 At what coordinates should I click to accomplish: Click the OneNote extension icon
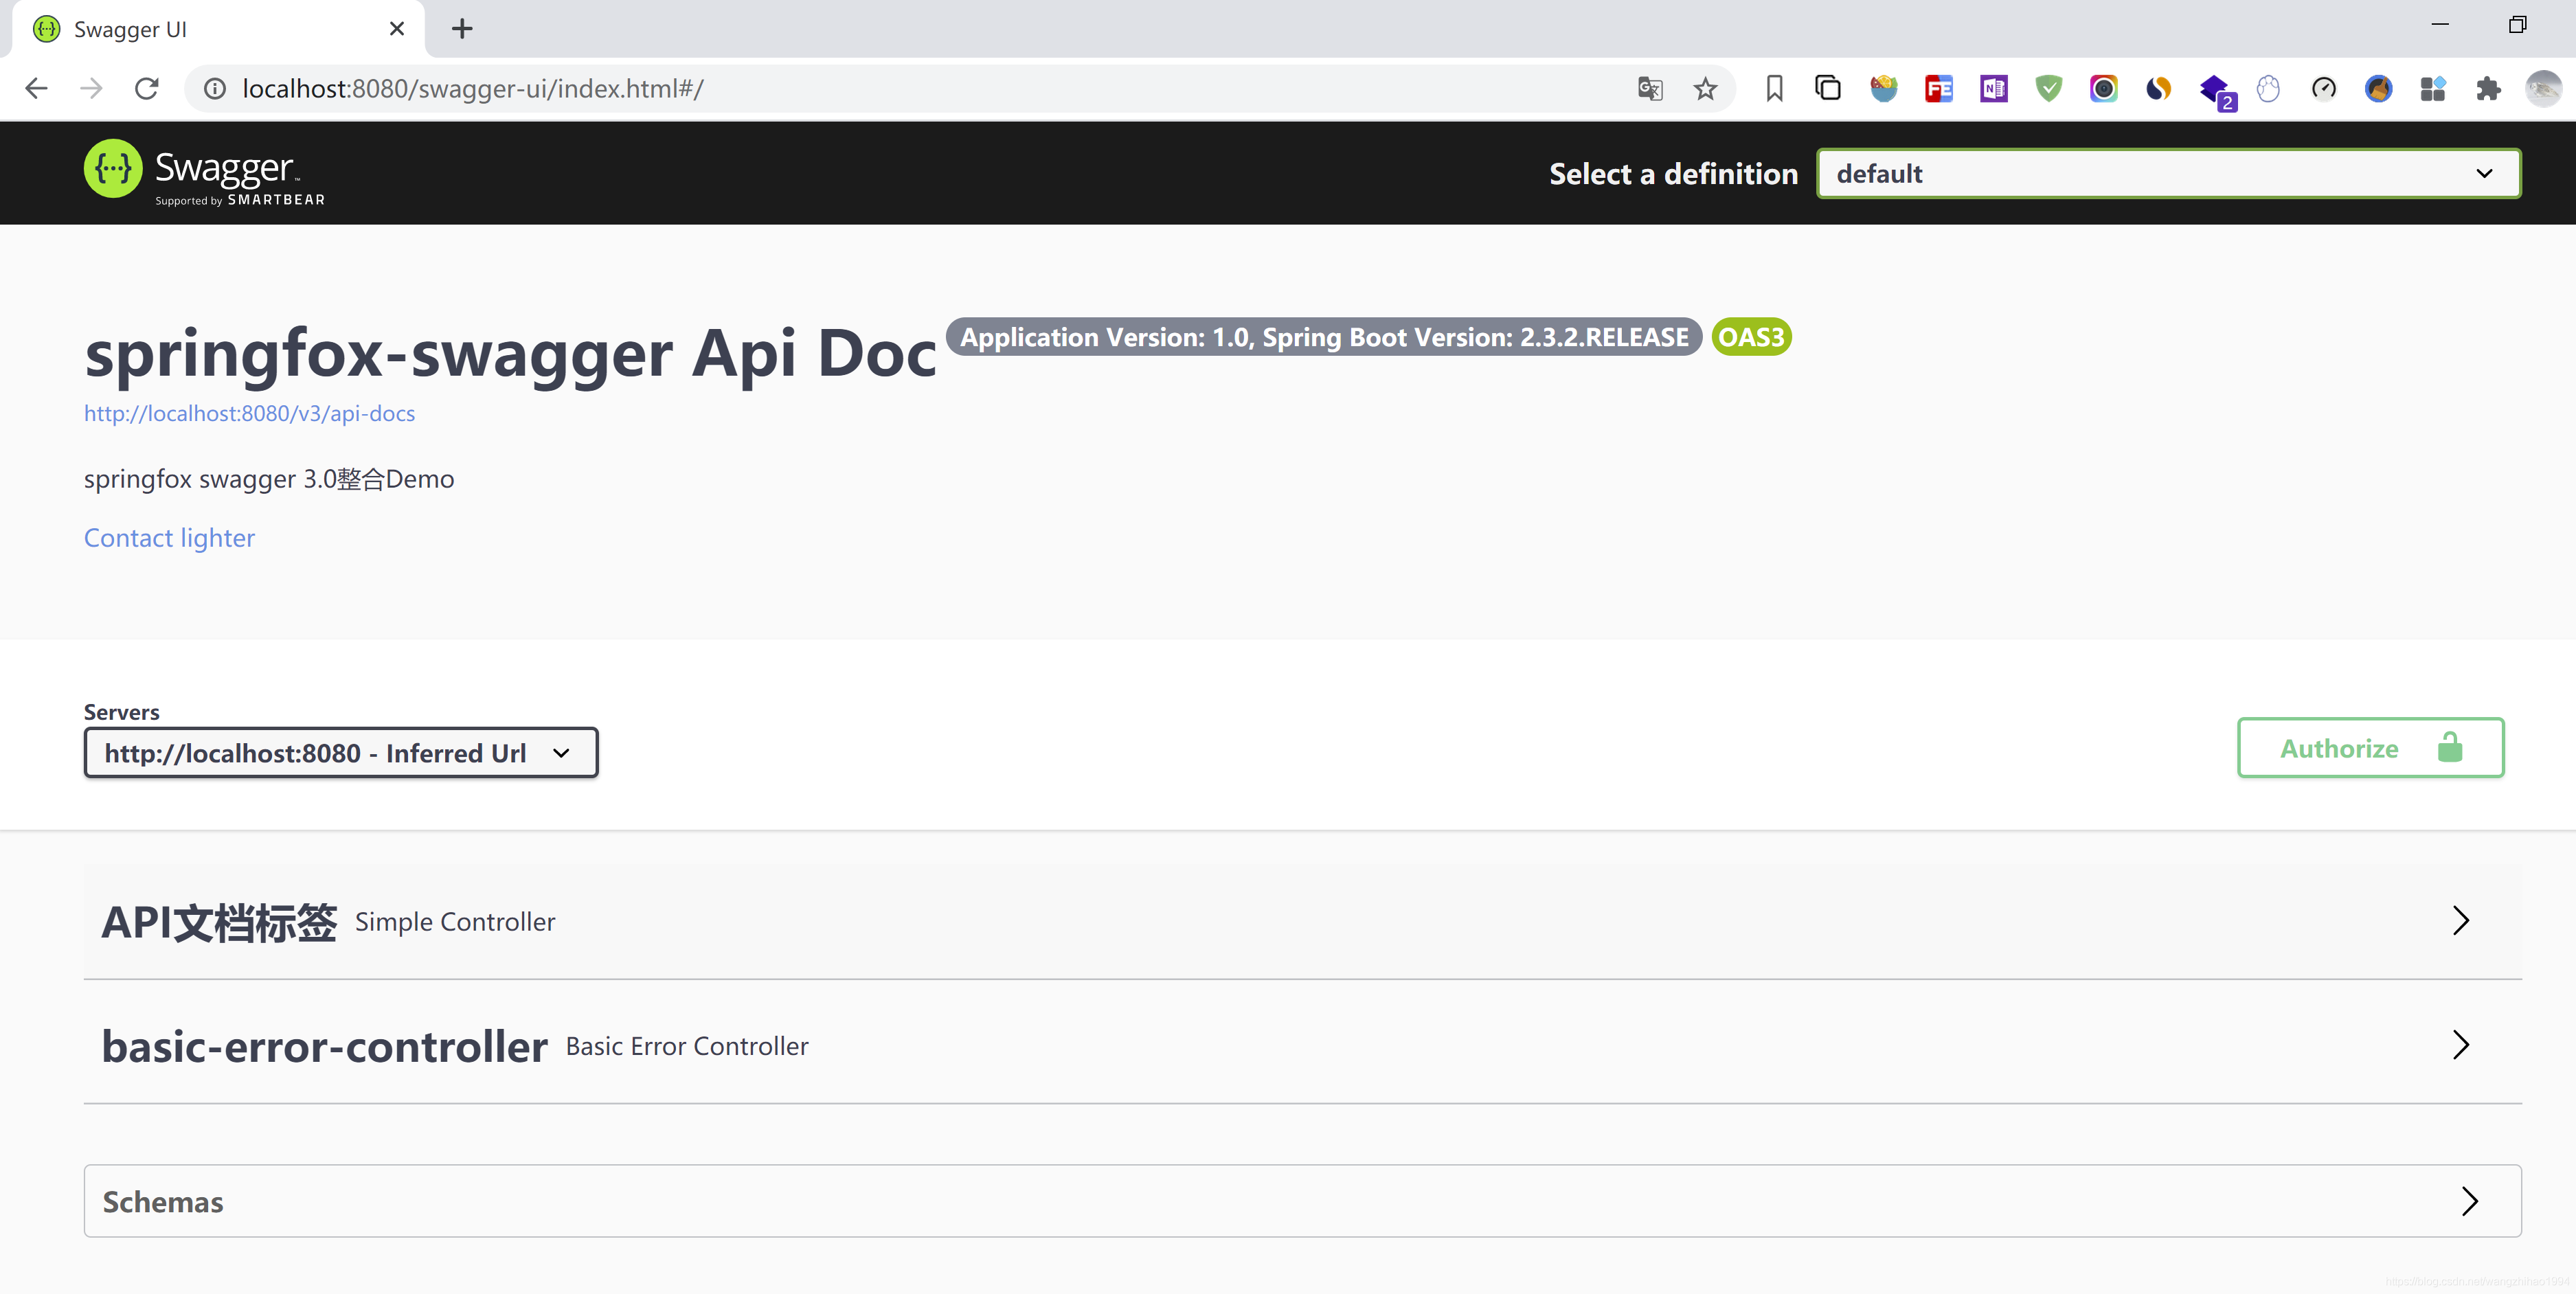[x=1993, y=88]
